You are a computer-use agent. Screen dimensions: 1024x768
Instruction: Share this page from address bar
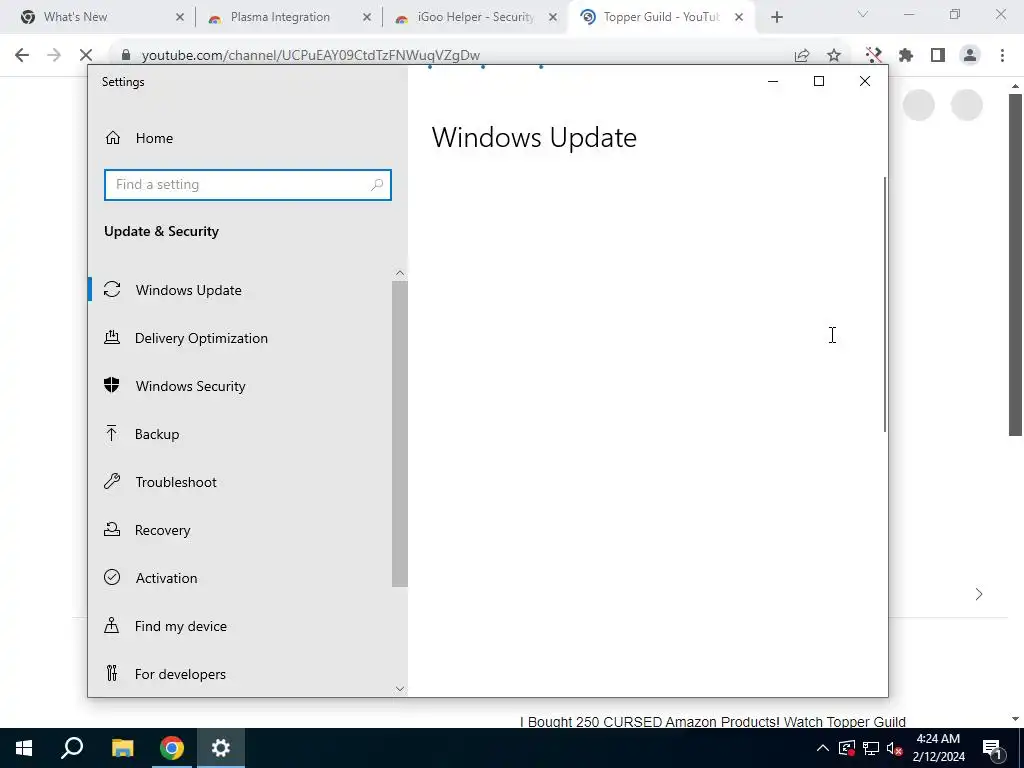[802, 56]
